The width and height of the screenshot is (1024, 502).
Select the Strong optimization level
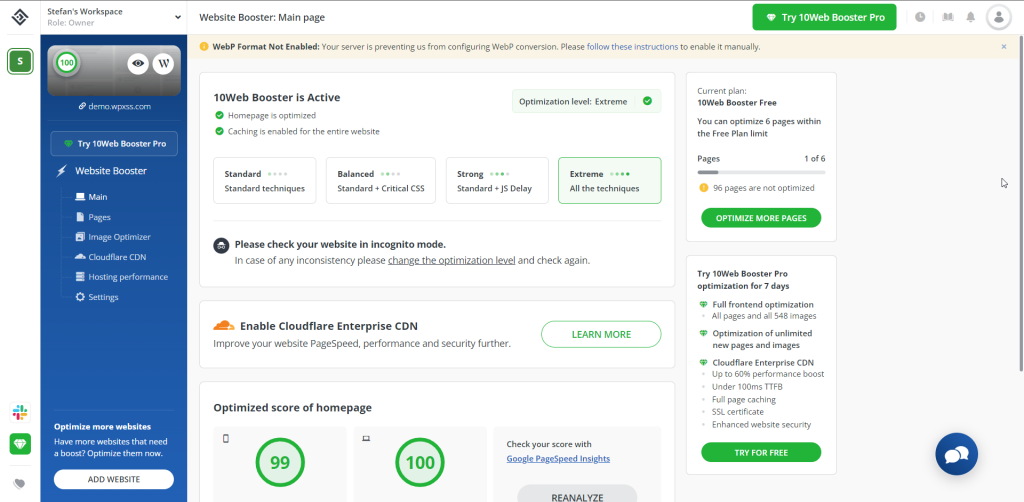pos(497,181)
